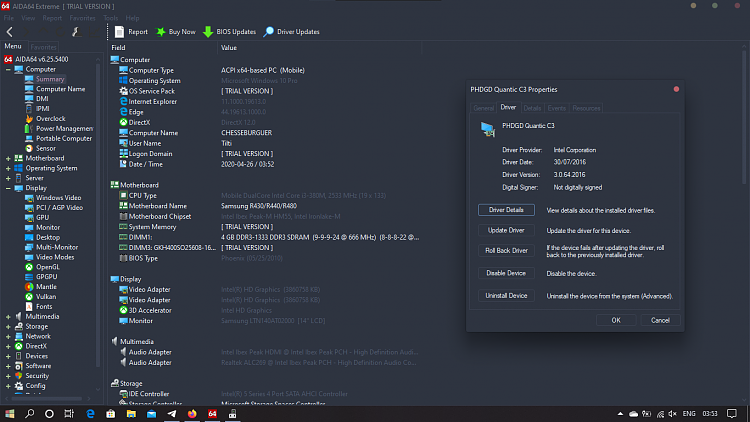Select the Sensor item in the tree
Viewport: 750px width, 422px height.
[45, 148]
